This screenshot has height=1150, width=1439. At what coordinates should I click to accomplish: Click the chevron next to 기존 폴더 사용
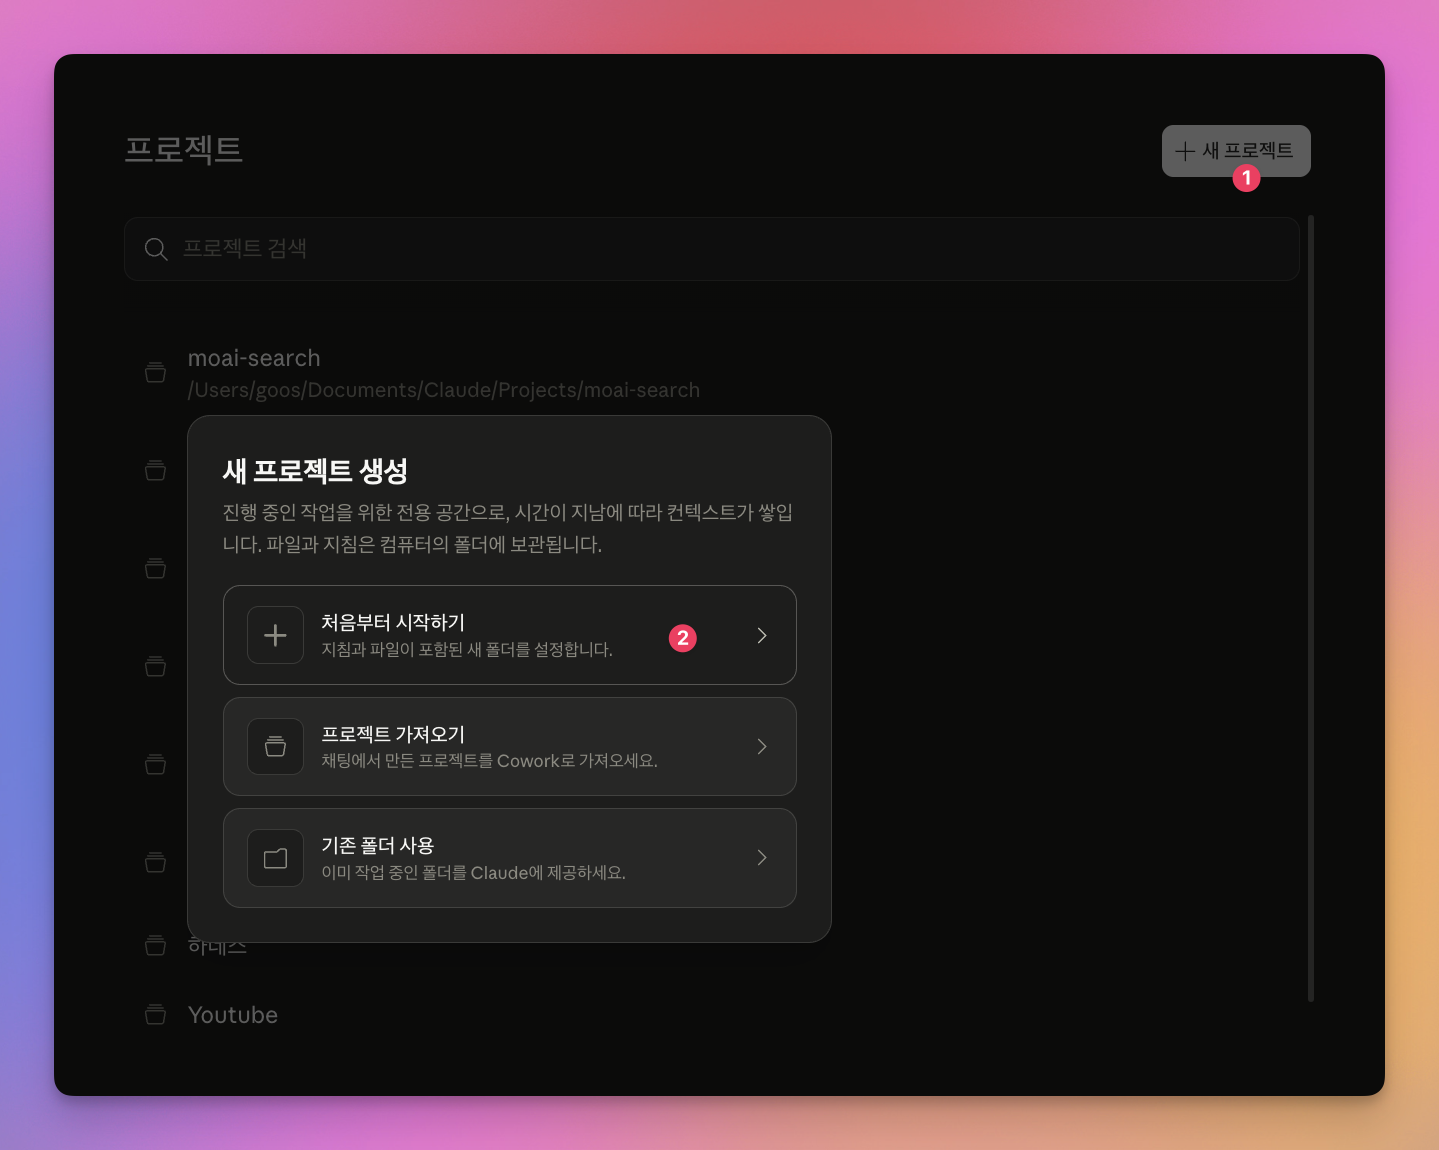[762, 858]
